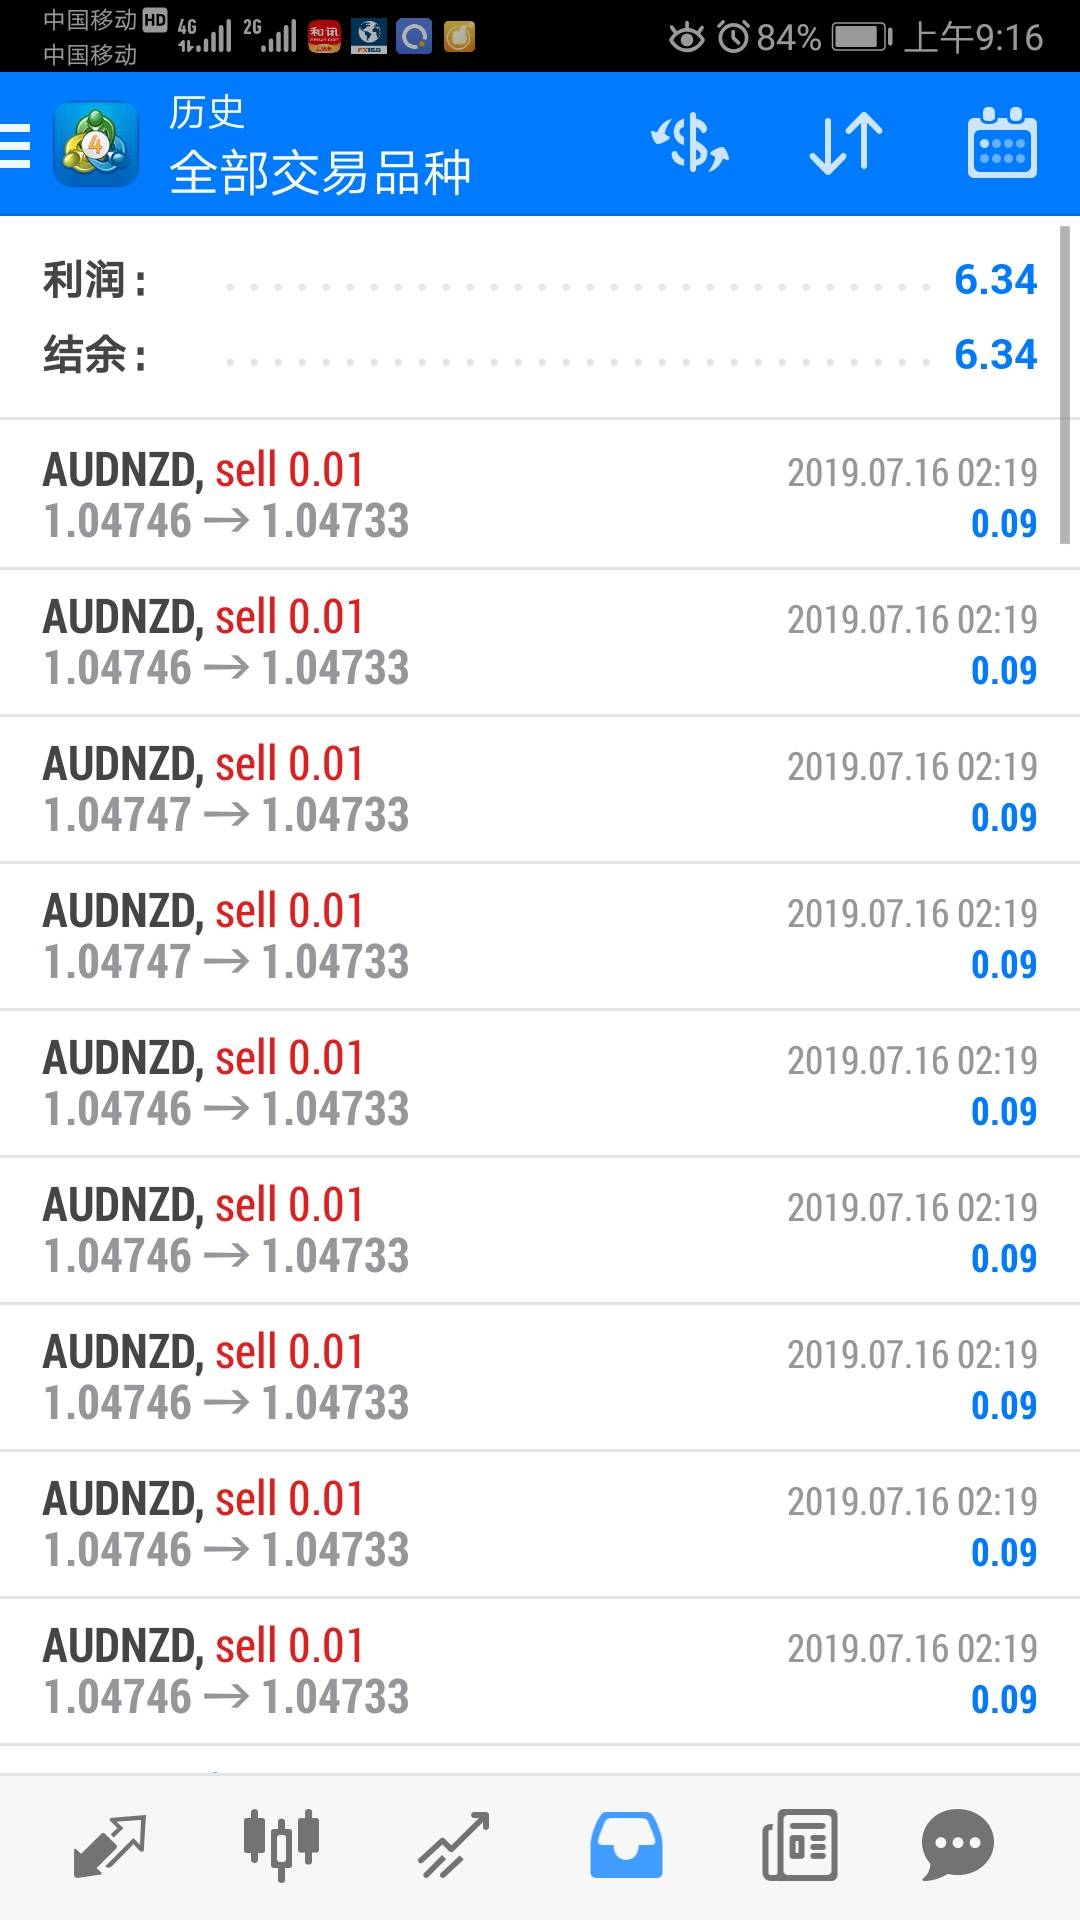Open the calendar date range picker

pyautogui.click(x=1002, y=143)
